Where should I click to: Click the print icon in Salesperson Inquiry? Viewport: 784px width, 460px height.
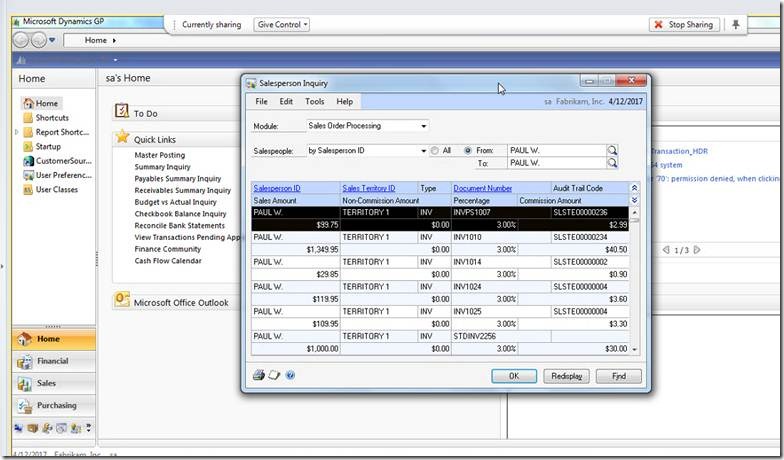[x=259, y=376]
